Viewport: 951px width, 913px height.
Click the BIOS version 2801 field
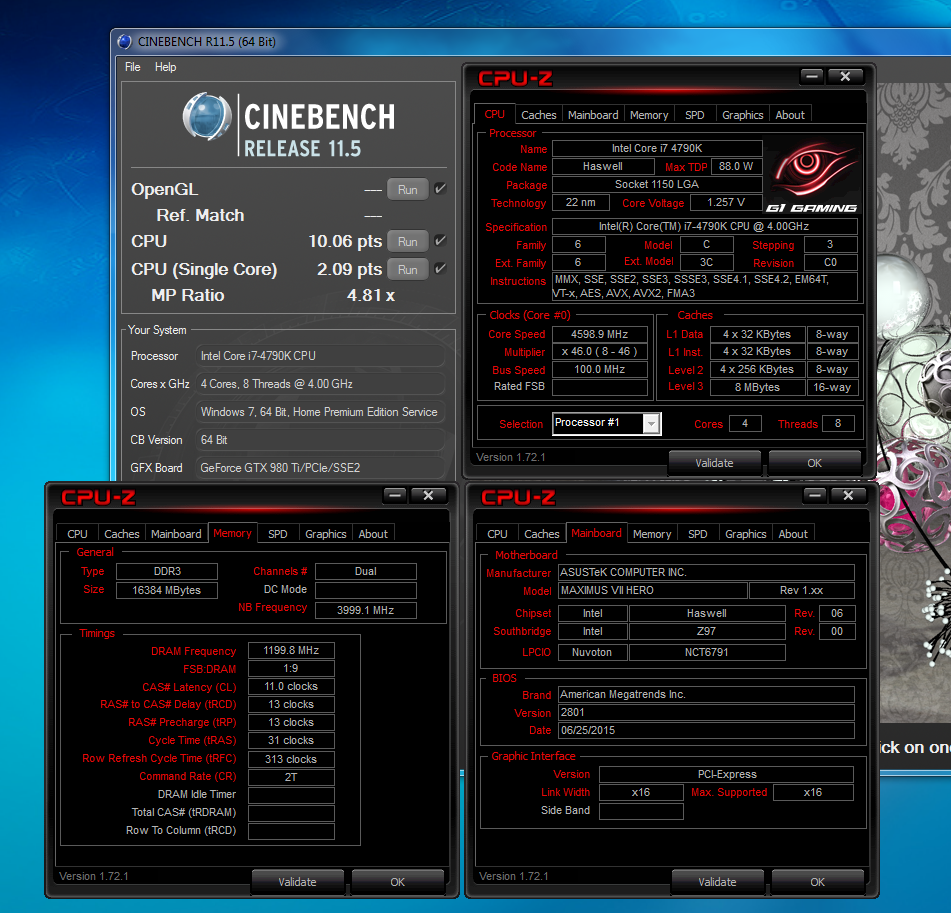[706, 712]
